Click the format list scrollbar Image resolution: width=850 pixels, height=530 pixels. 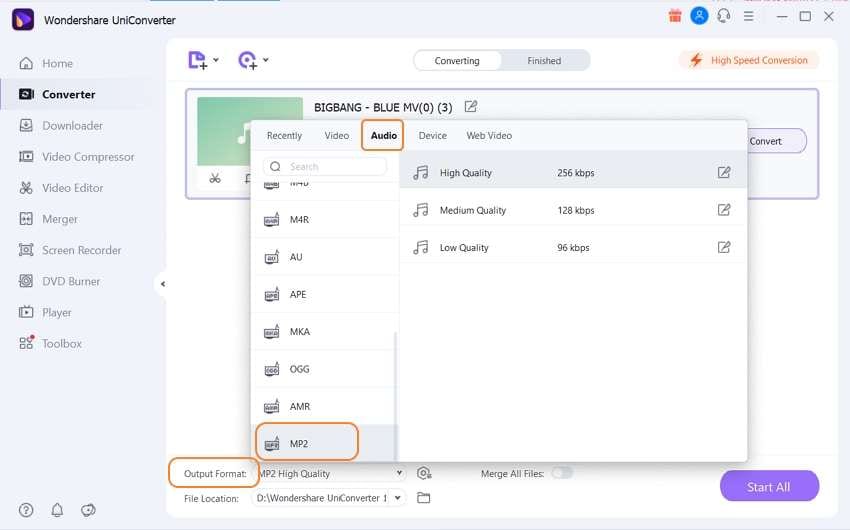395,395
